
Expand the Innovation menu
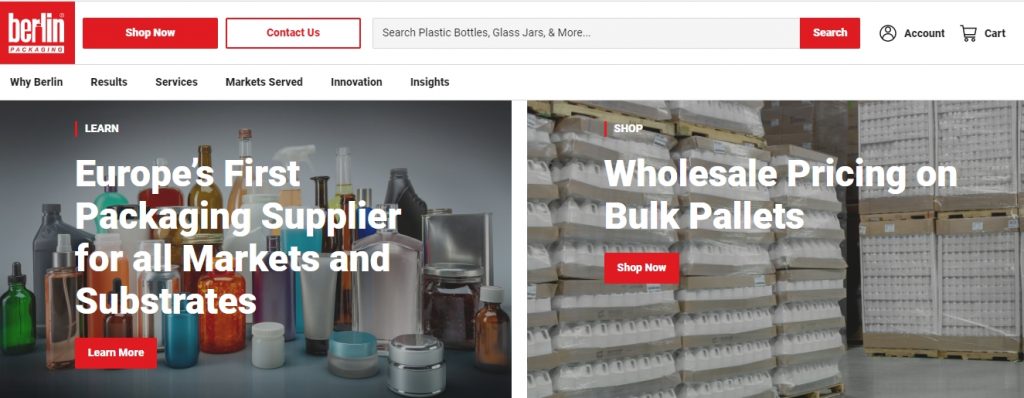pyautogui.click(x=357, y=82)
